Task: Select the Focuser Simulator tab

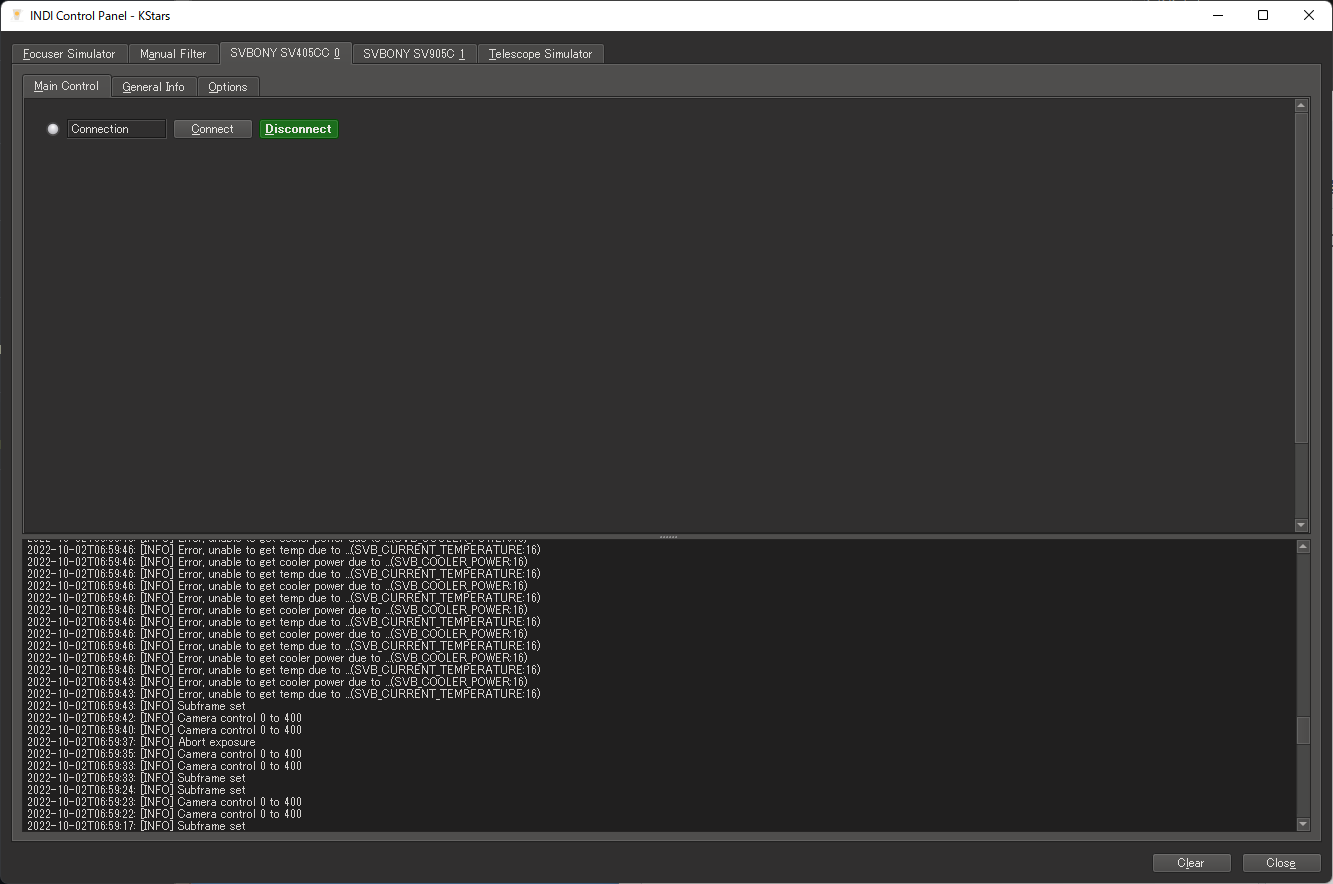Action: (x=68, y=53)
